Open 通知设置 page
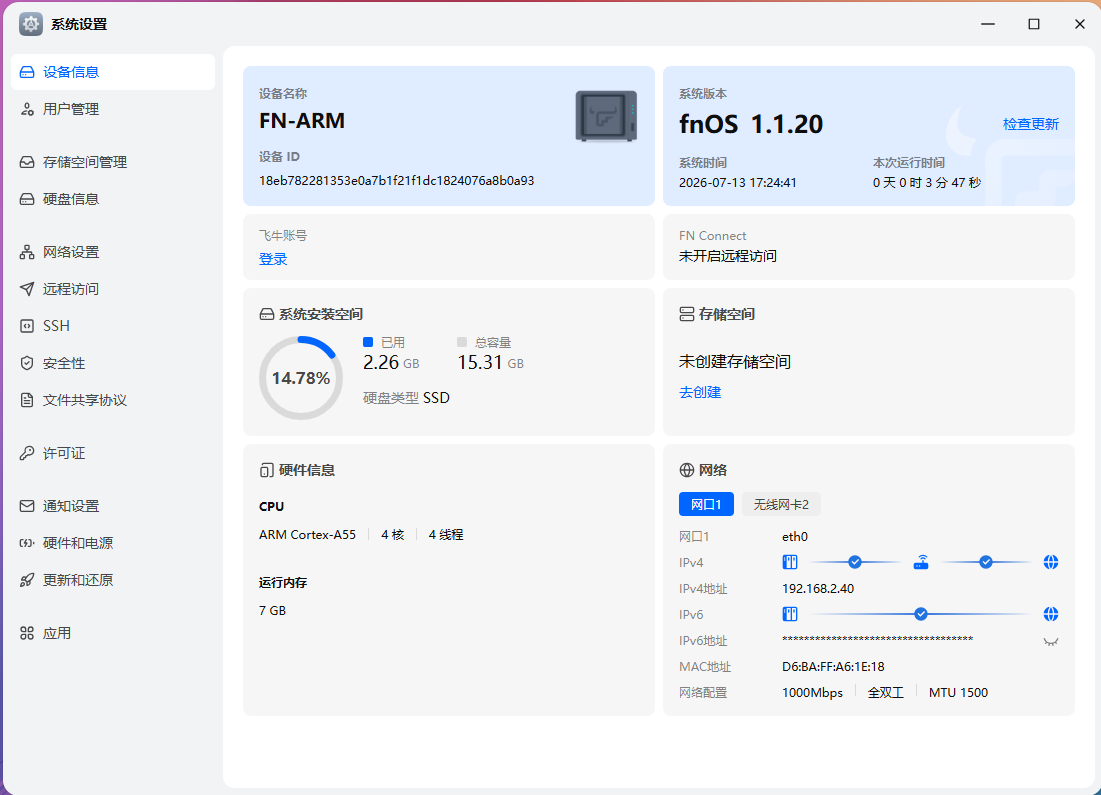 tap(113, 506)
